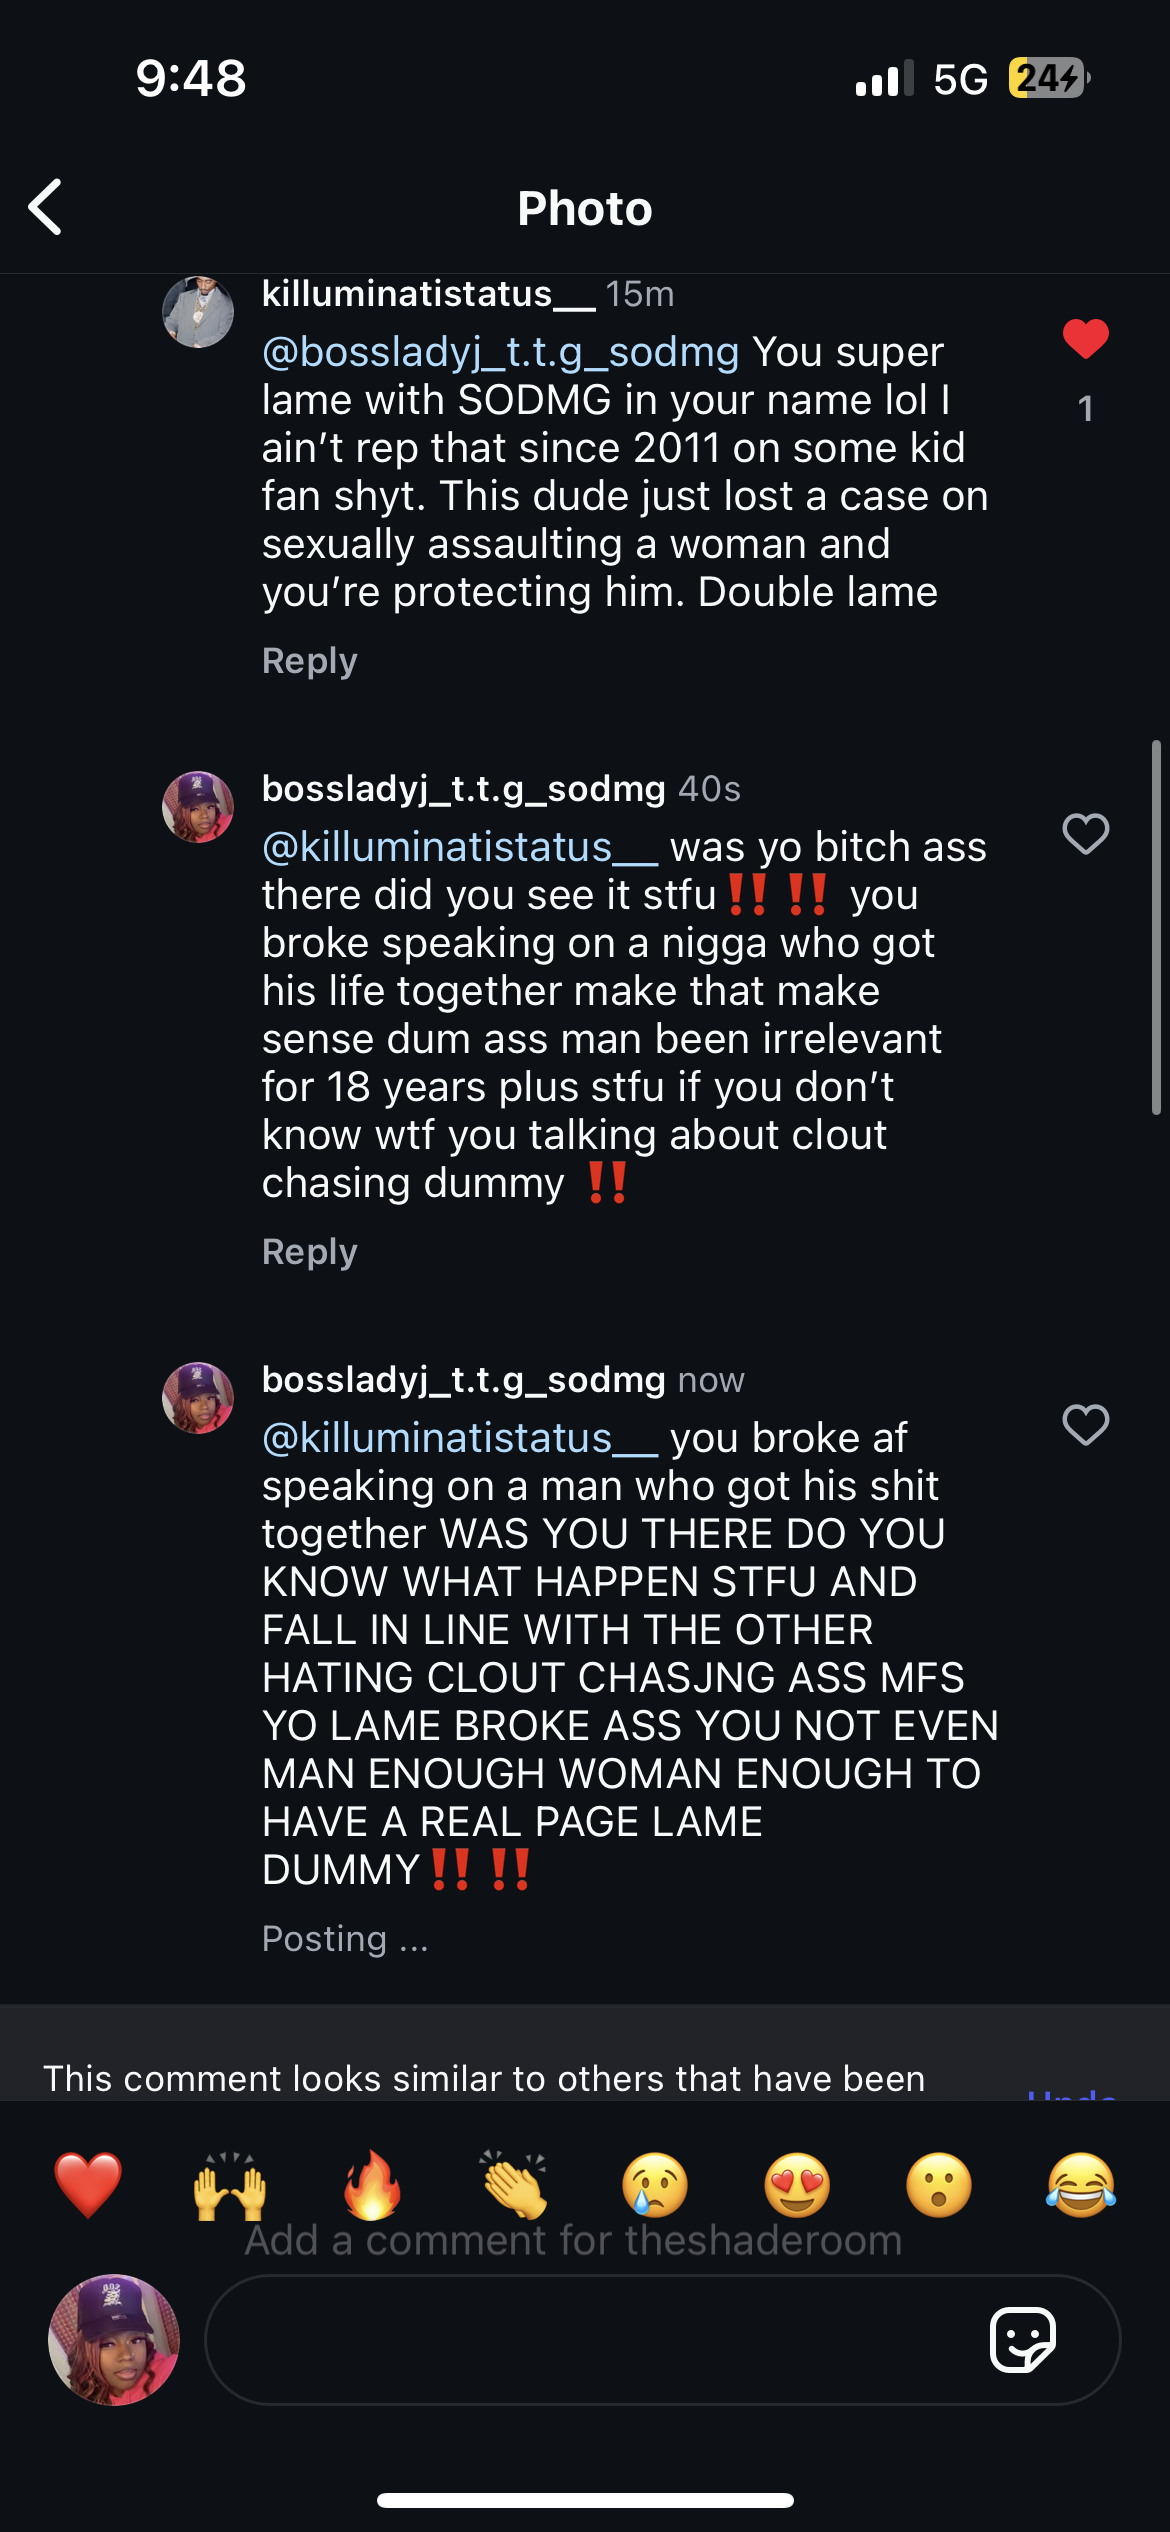Tap the comment input field
1170x2532 pixels.
click(662, 2340)
